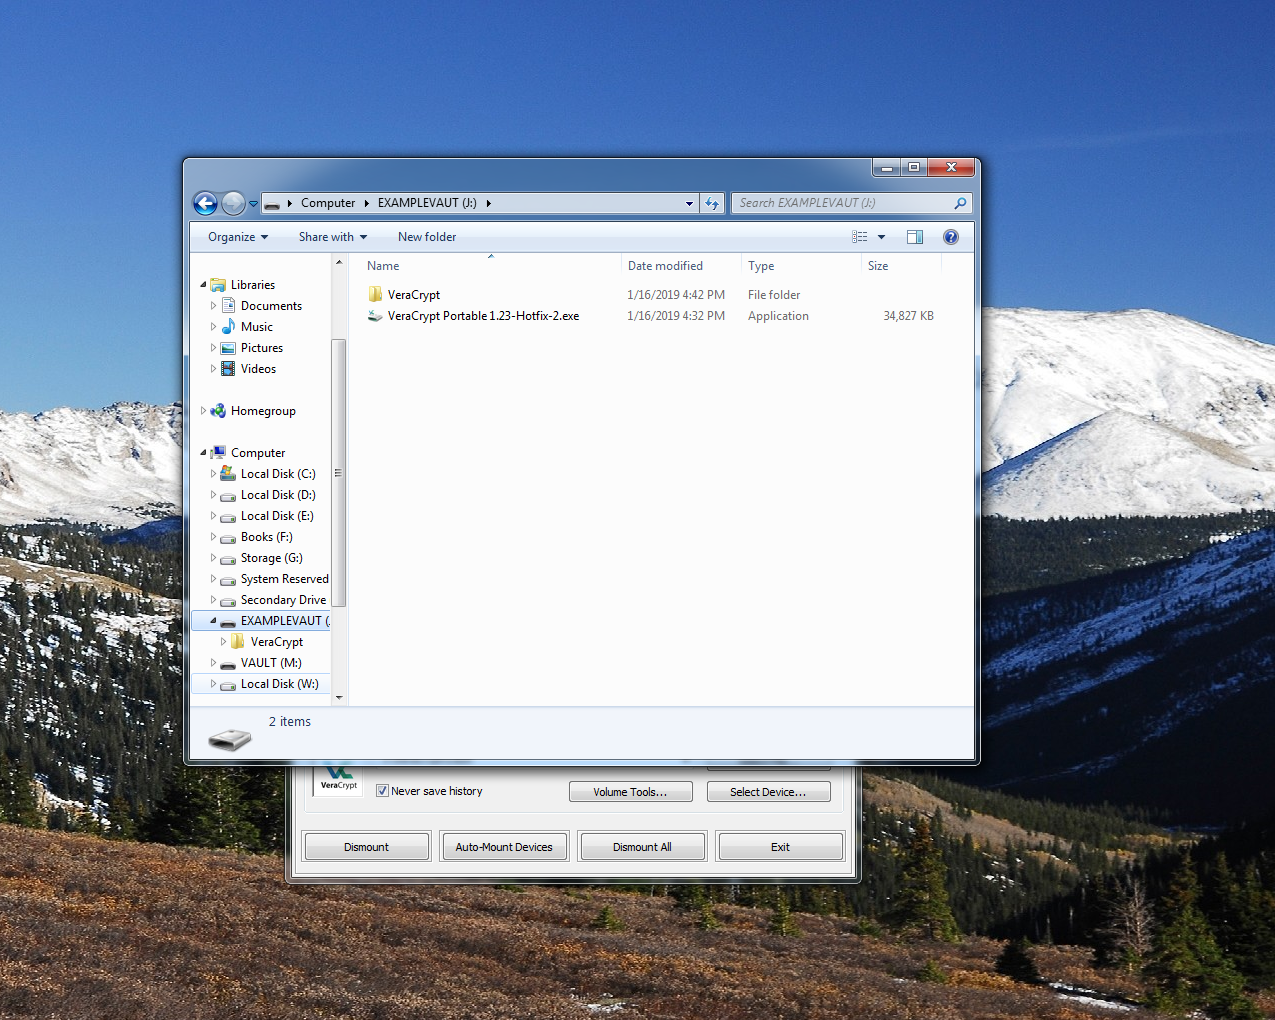This screenshot has width=1275, height=1020.
Task: Click Auto-Mount Devices in VeraCrypt
Action: click(x=504, y=847)
